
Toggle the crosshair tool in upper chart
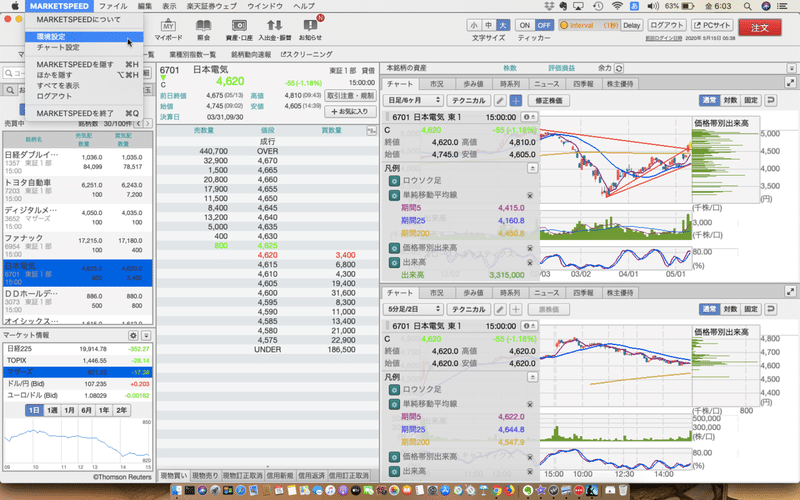click(516, 101)
